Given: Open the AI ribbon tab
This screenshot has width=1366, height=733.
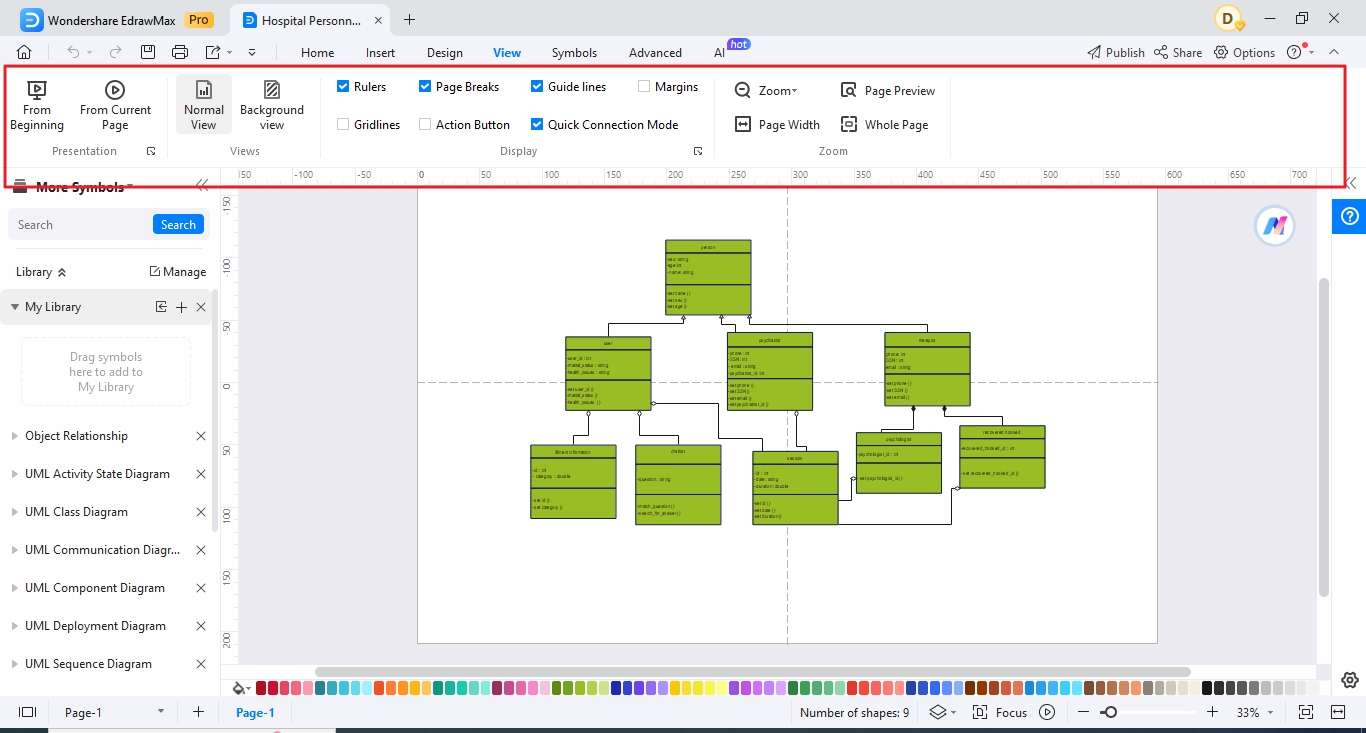Looking at the screenshot, I should [x=719, y=53].
